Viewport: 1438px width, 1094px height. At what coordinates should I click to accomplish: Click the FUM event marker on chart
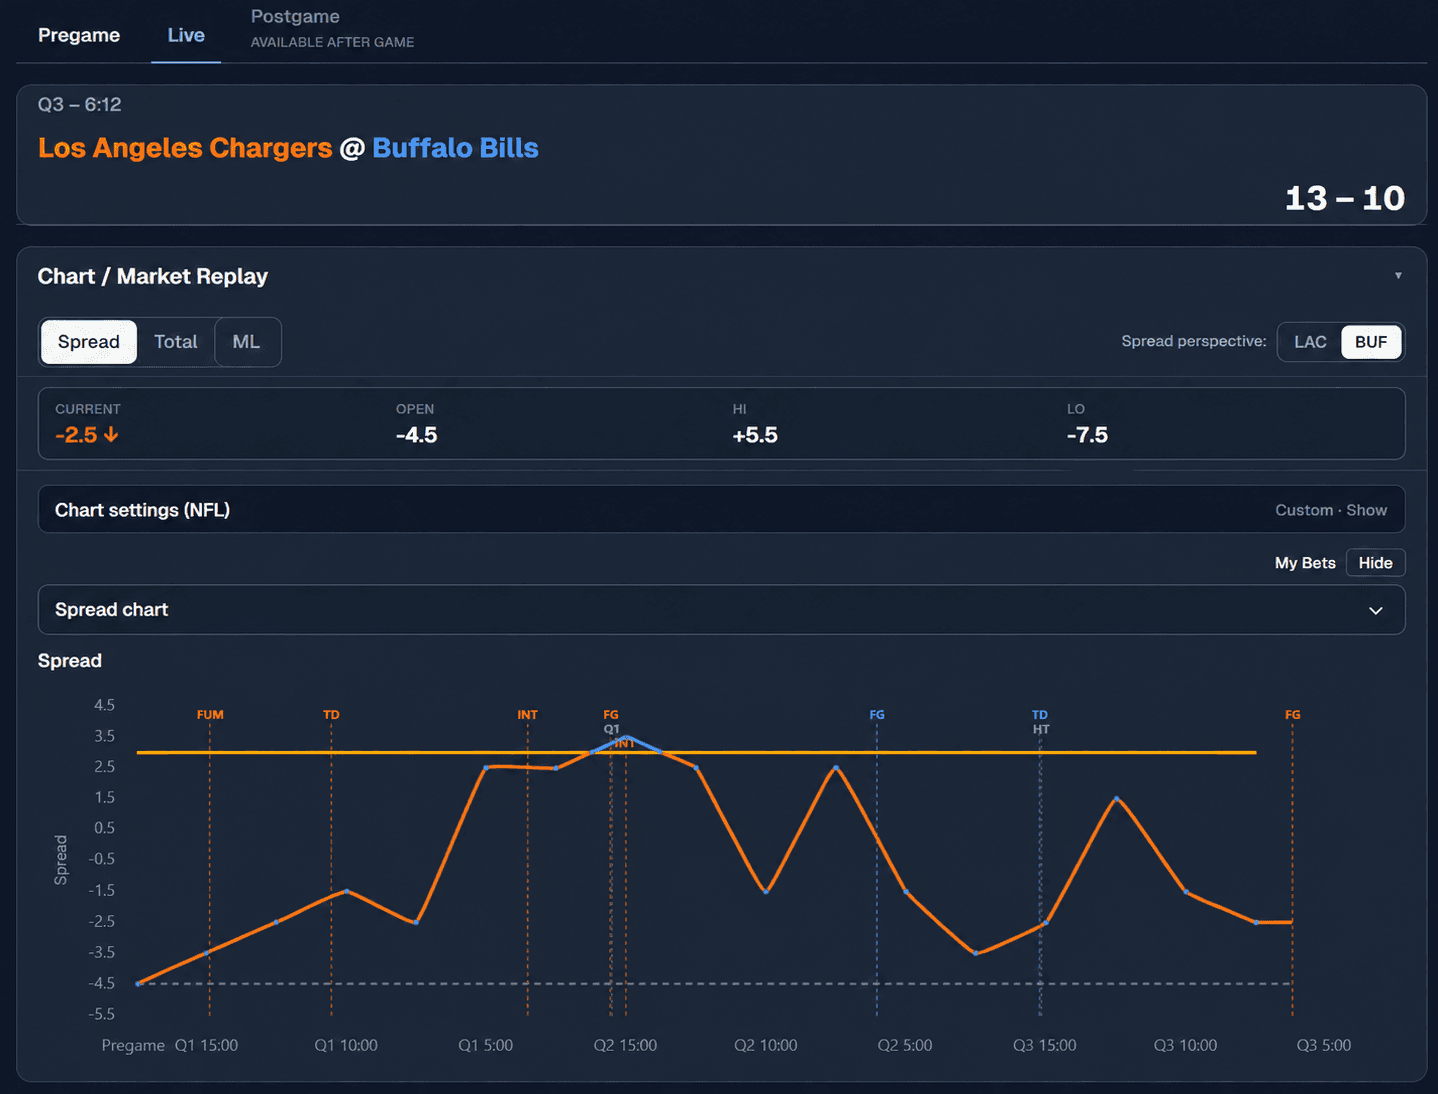tap(210, 715)
